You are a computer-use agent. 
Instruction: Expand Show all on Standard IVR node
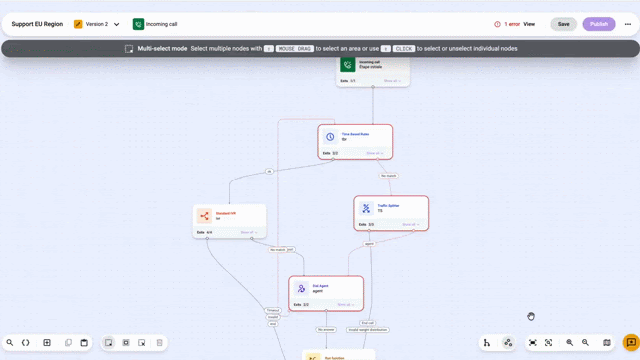[249, 232]
